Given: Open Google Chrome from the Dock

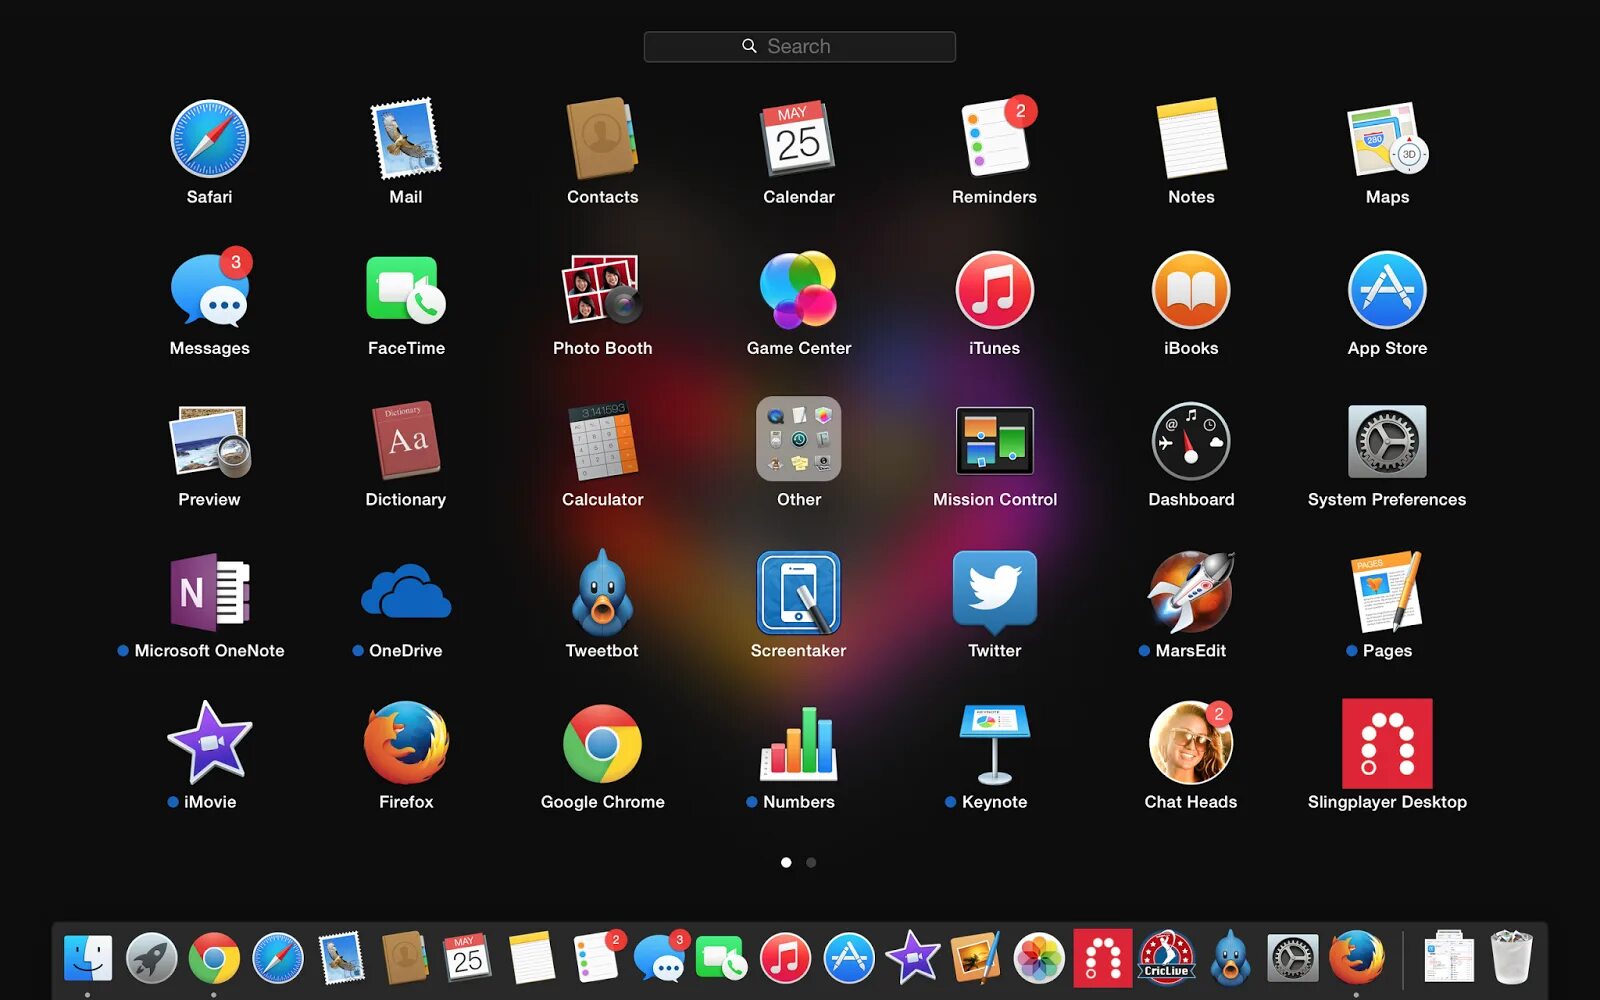Looking at the screenshot, I should point(215,958).
